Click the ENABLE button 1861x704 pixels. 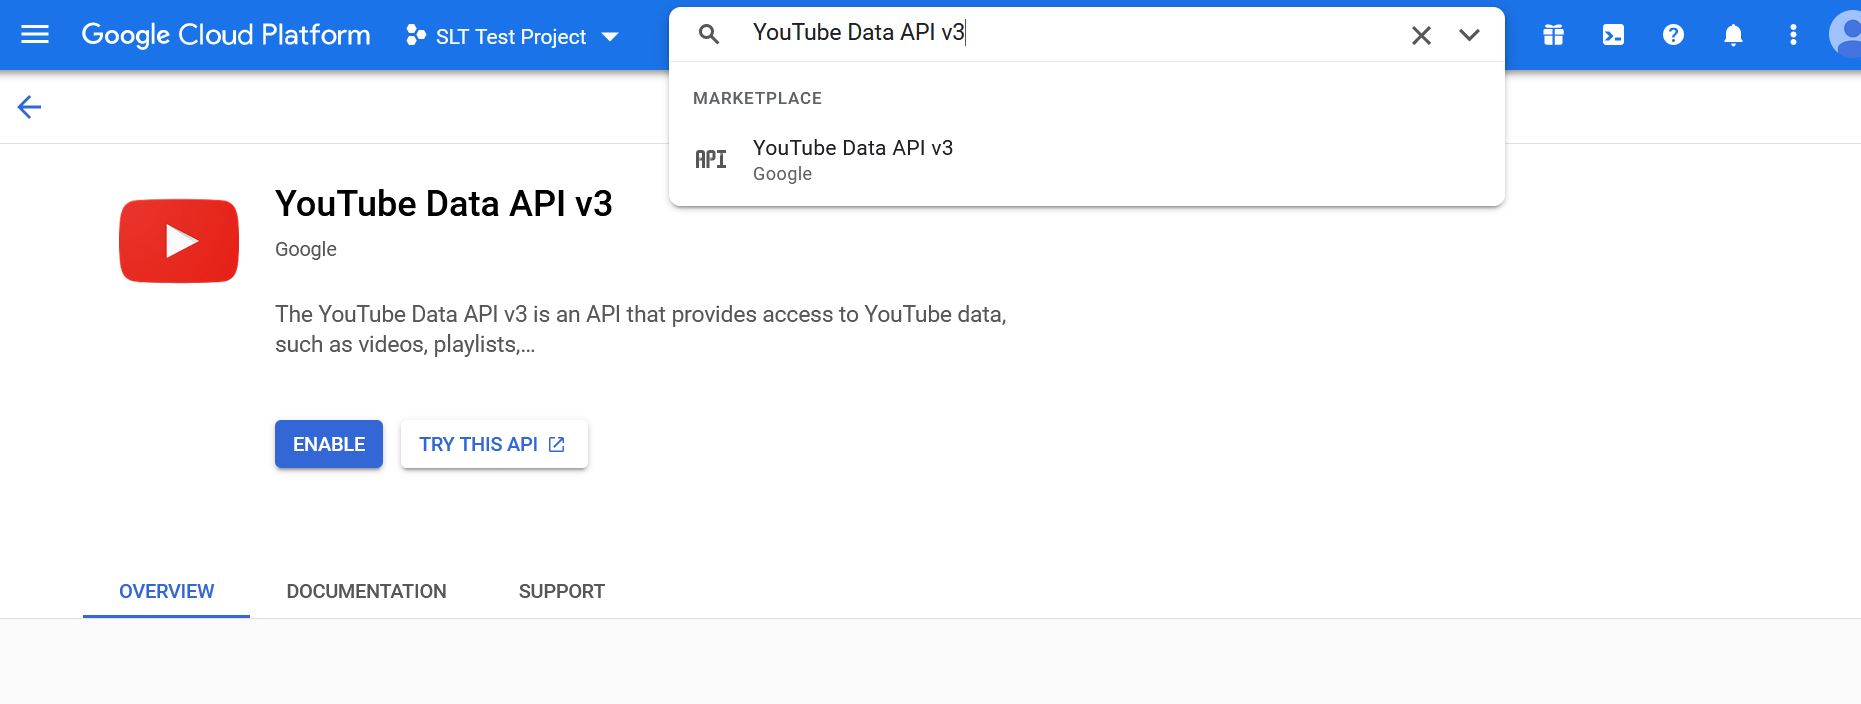[x=329, y=444]
